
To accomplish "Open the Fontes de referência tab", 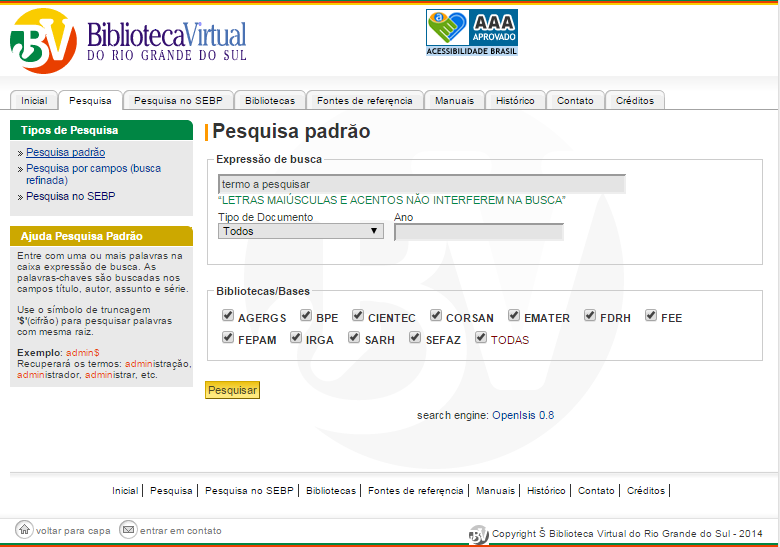I will point(365,100).
